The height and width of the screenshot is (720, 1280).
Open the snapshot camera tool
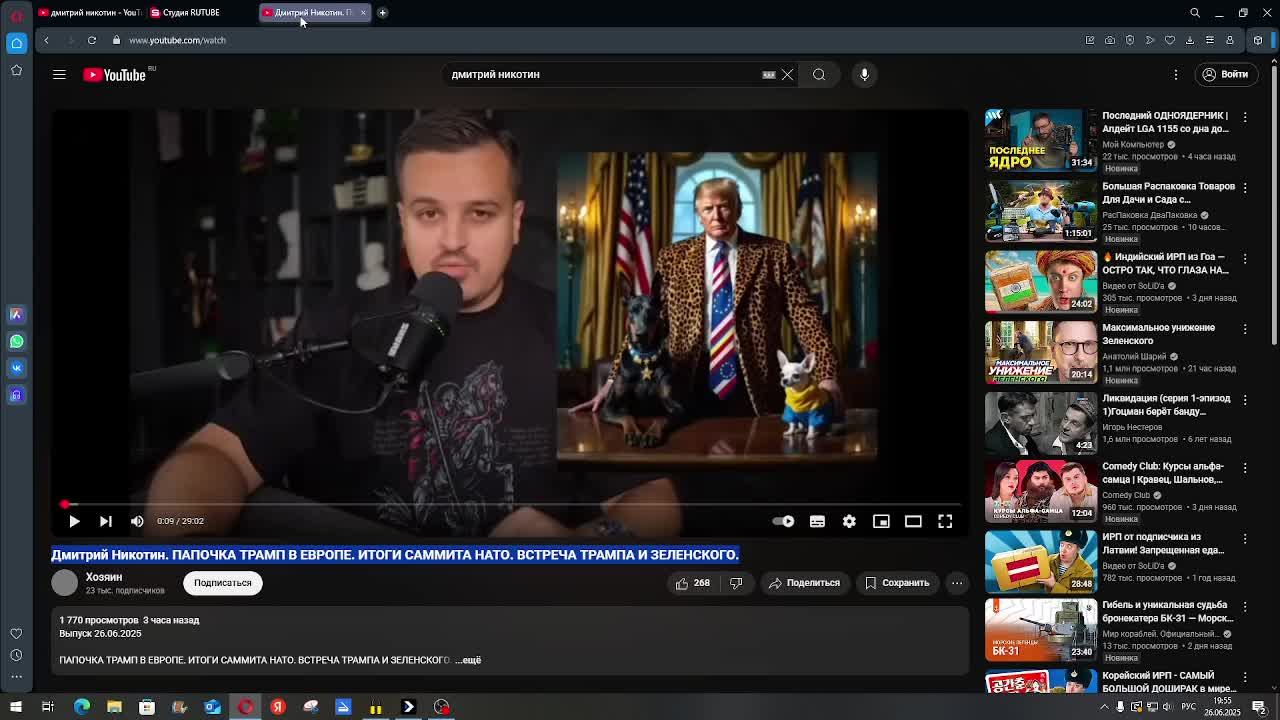(x=1110, y=40)
